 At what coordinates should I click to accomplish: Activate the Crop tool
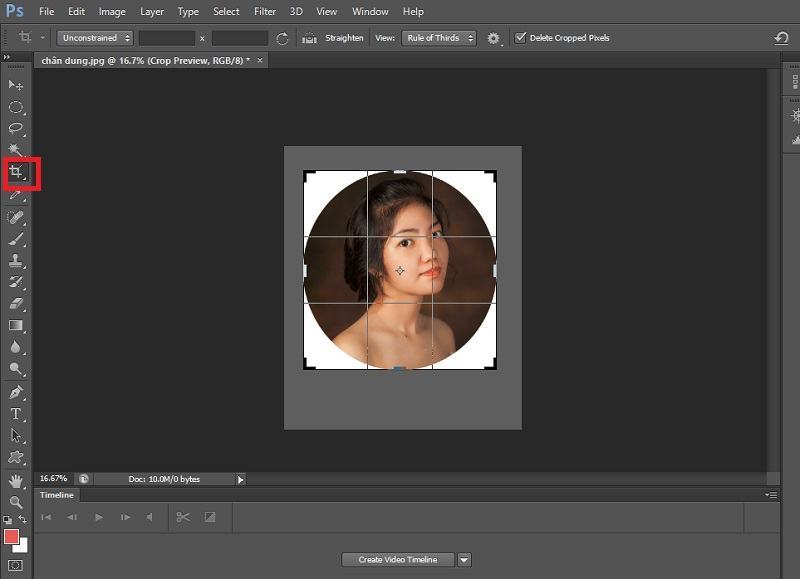coord(16,172)
